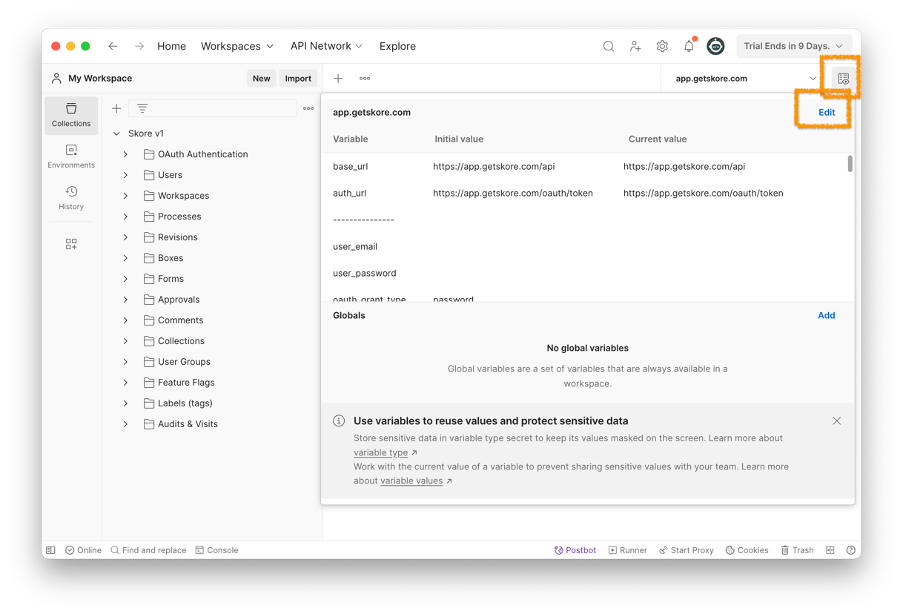Viewport: 904px width, 614px height.
Task: Go forward with the right arrow
Action: click(x=139, y=46)
